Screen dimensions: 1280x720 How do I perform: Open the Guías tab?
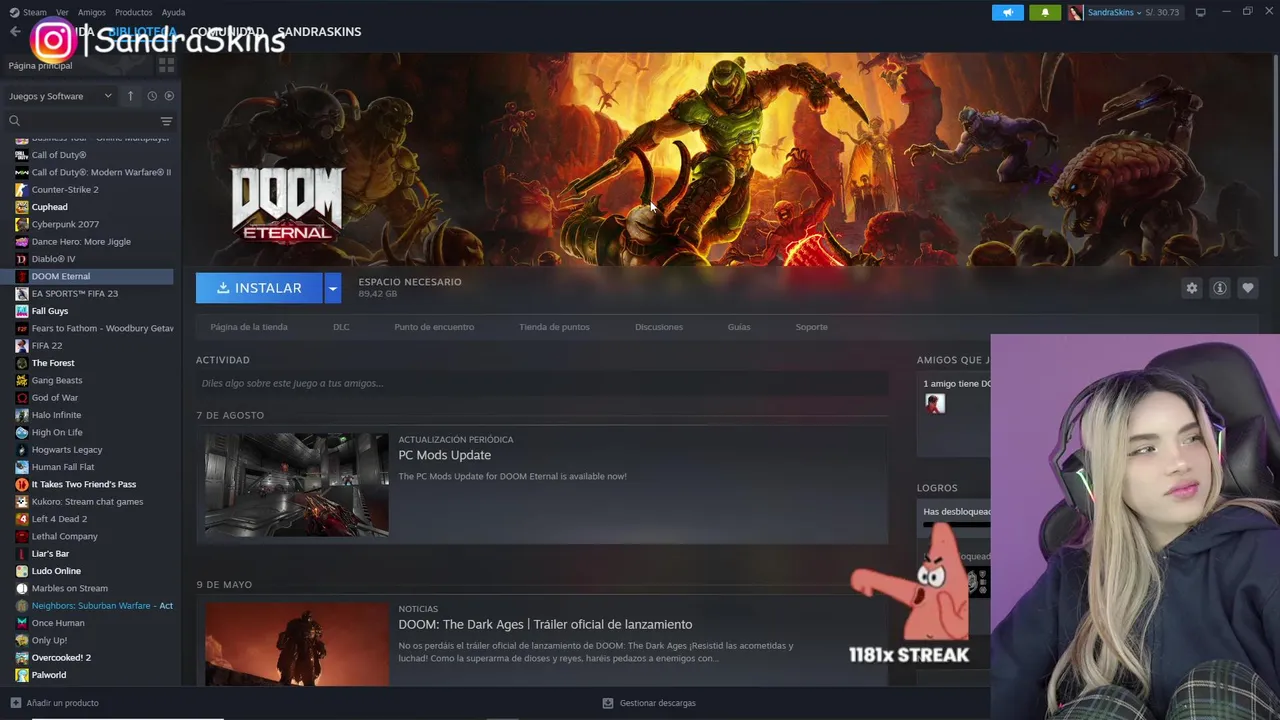click(739, 327)
